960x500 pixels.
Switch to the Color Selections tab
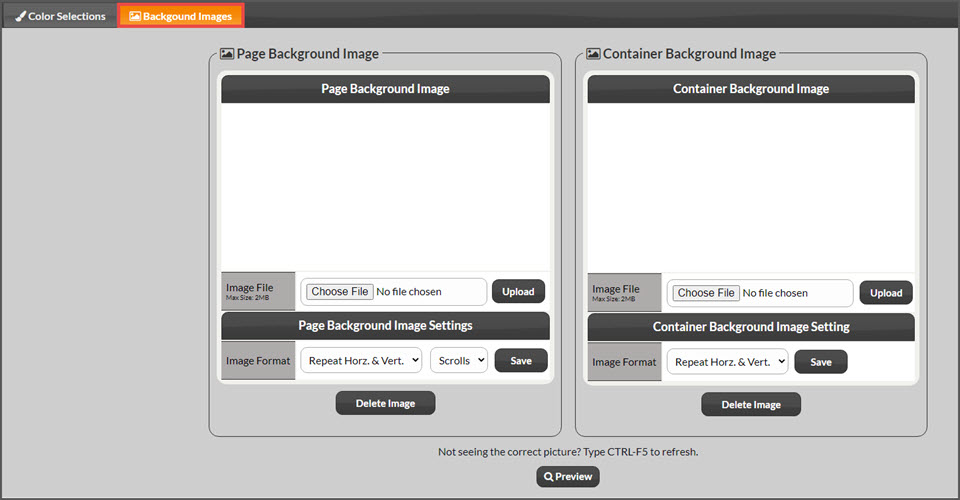click(x=61, y=16)
